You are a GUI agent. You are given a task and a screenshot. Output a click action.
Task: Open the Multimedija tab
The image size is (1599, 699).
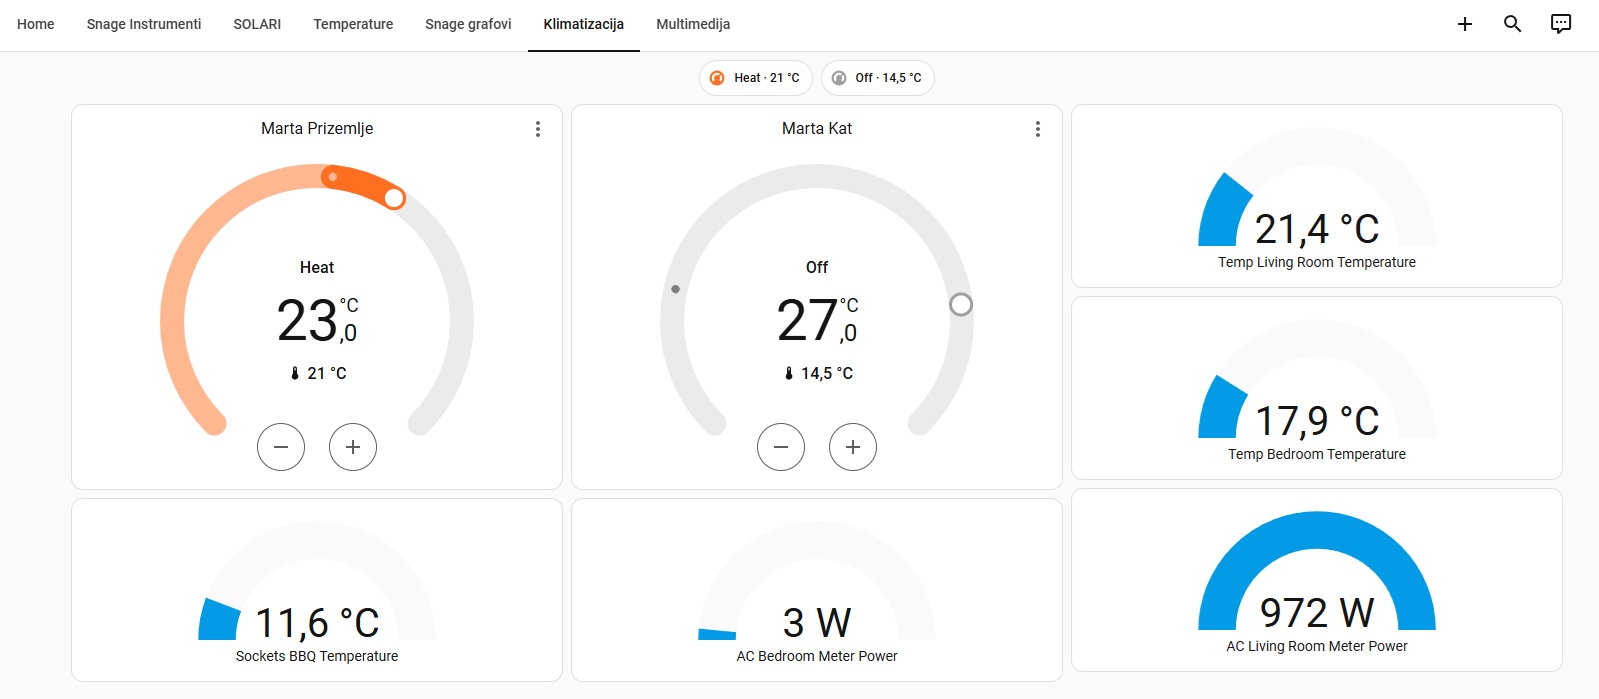pos(693,24)
